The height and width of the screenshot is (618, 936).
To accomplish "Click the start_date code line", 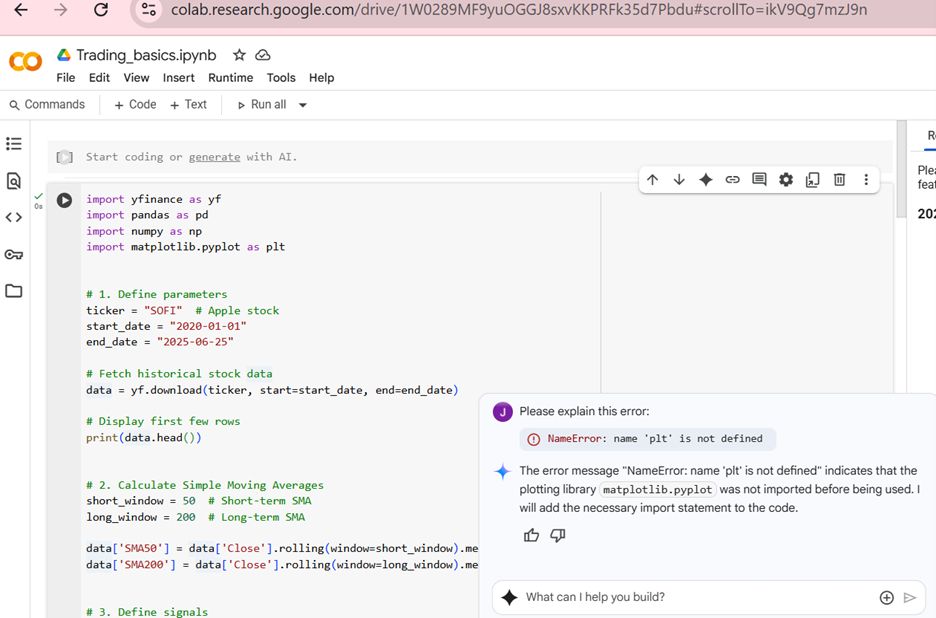I will [166, 326].
